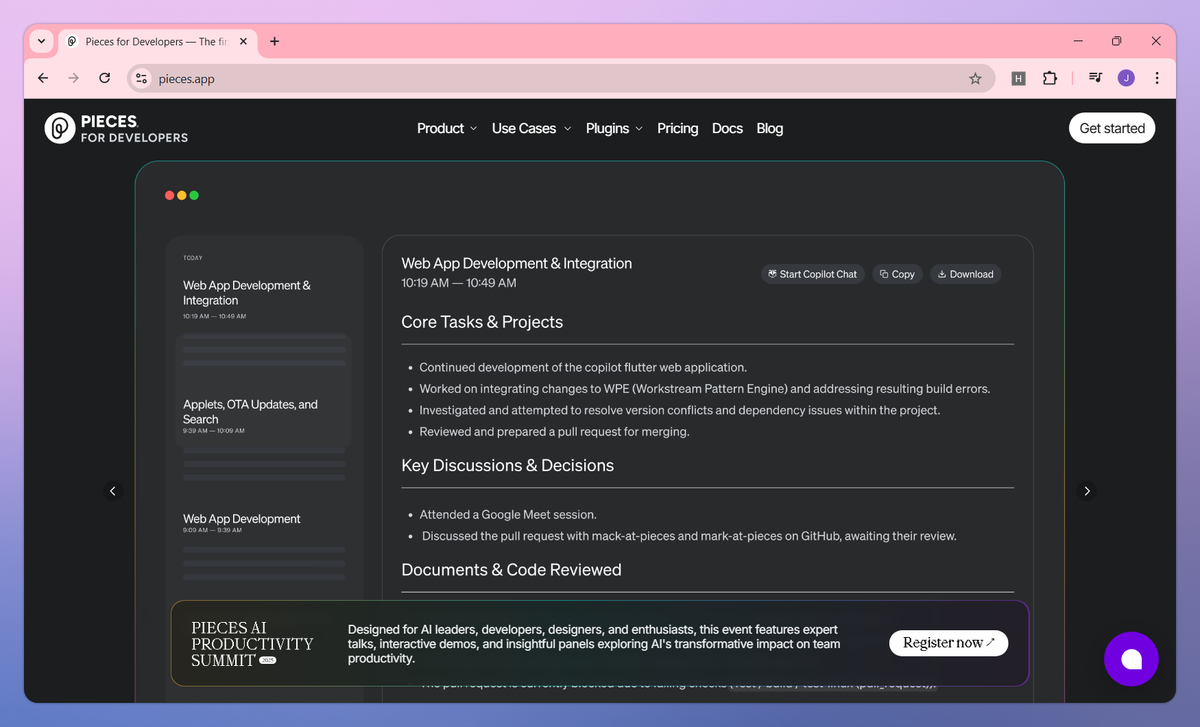Screen dimensions: 1200x727
Task: Select the Pricing menu item
Action: coord(677,128)
